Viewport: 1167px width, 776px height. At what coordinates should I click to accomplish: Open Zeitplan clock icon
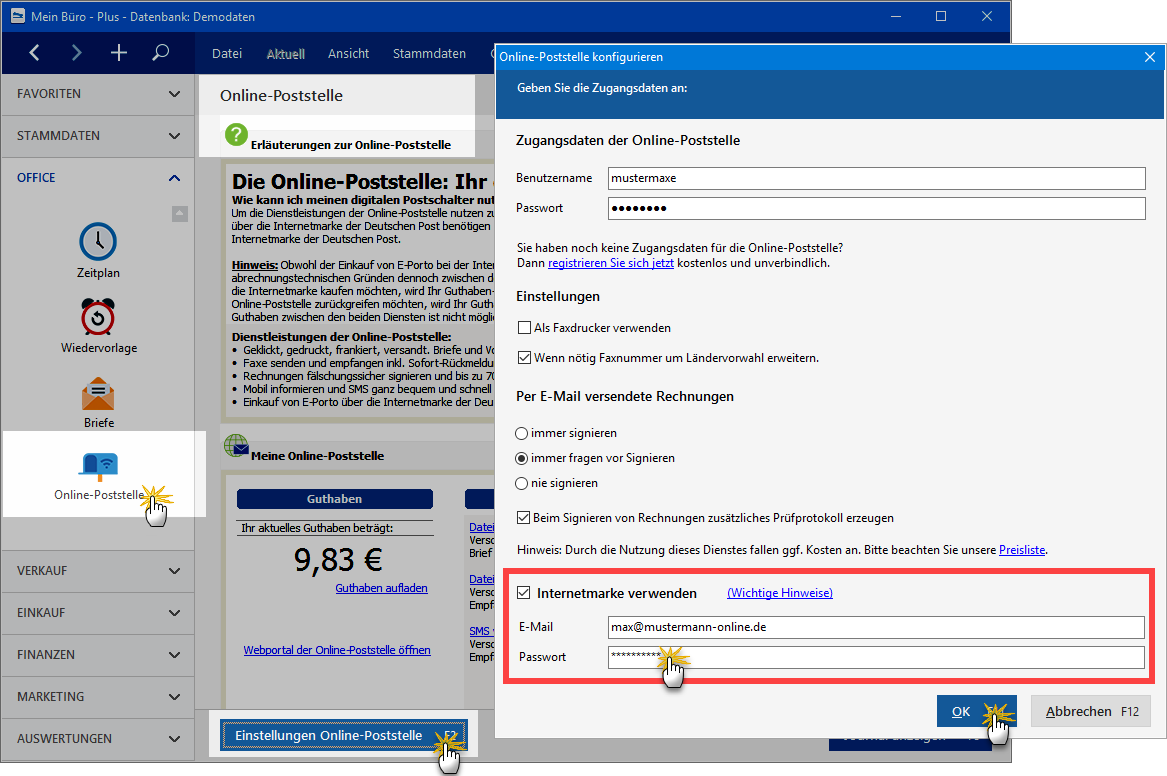(97, 241)
